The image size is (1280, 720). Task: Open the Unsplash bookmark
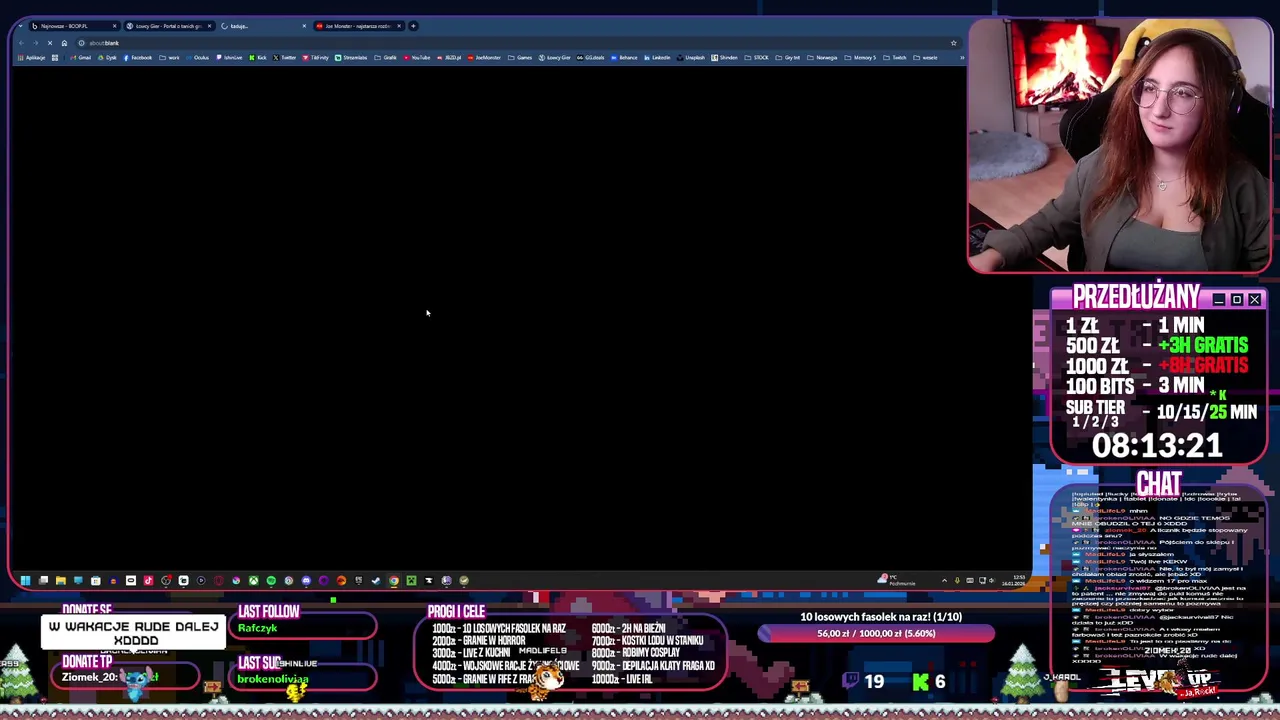pos(691,57)
